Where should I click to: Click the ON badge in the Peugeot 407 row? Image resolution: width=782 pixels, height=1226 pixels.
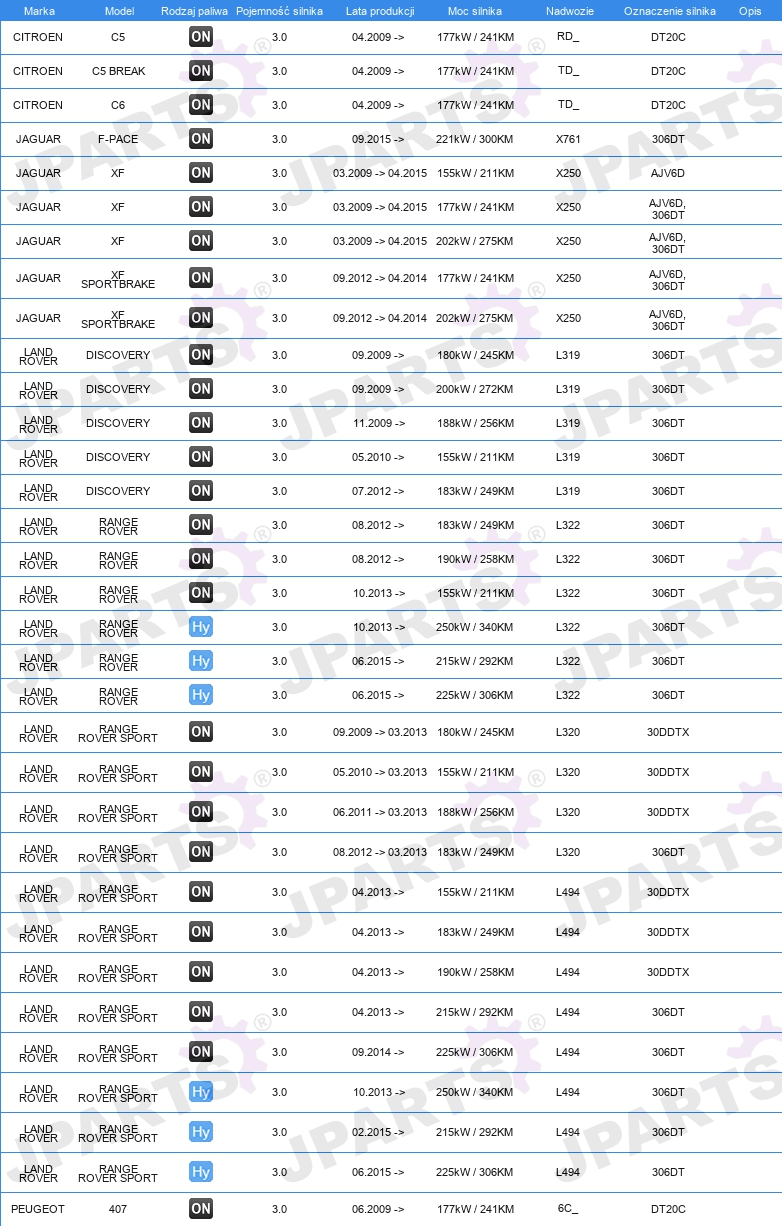pyautogui.click(x=201, y=1209)
